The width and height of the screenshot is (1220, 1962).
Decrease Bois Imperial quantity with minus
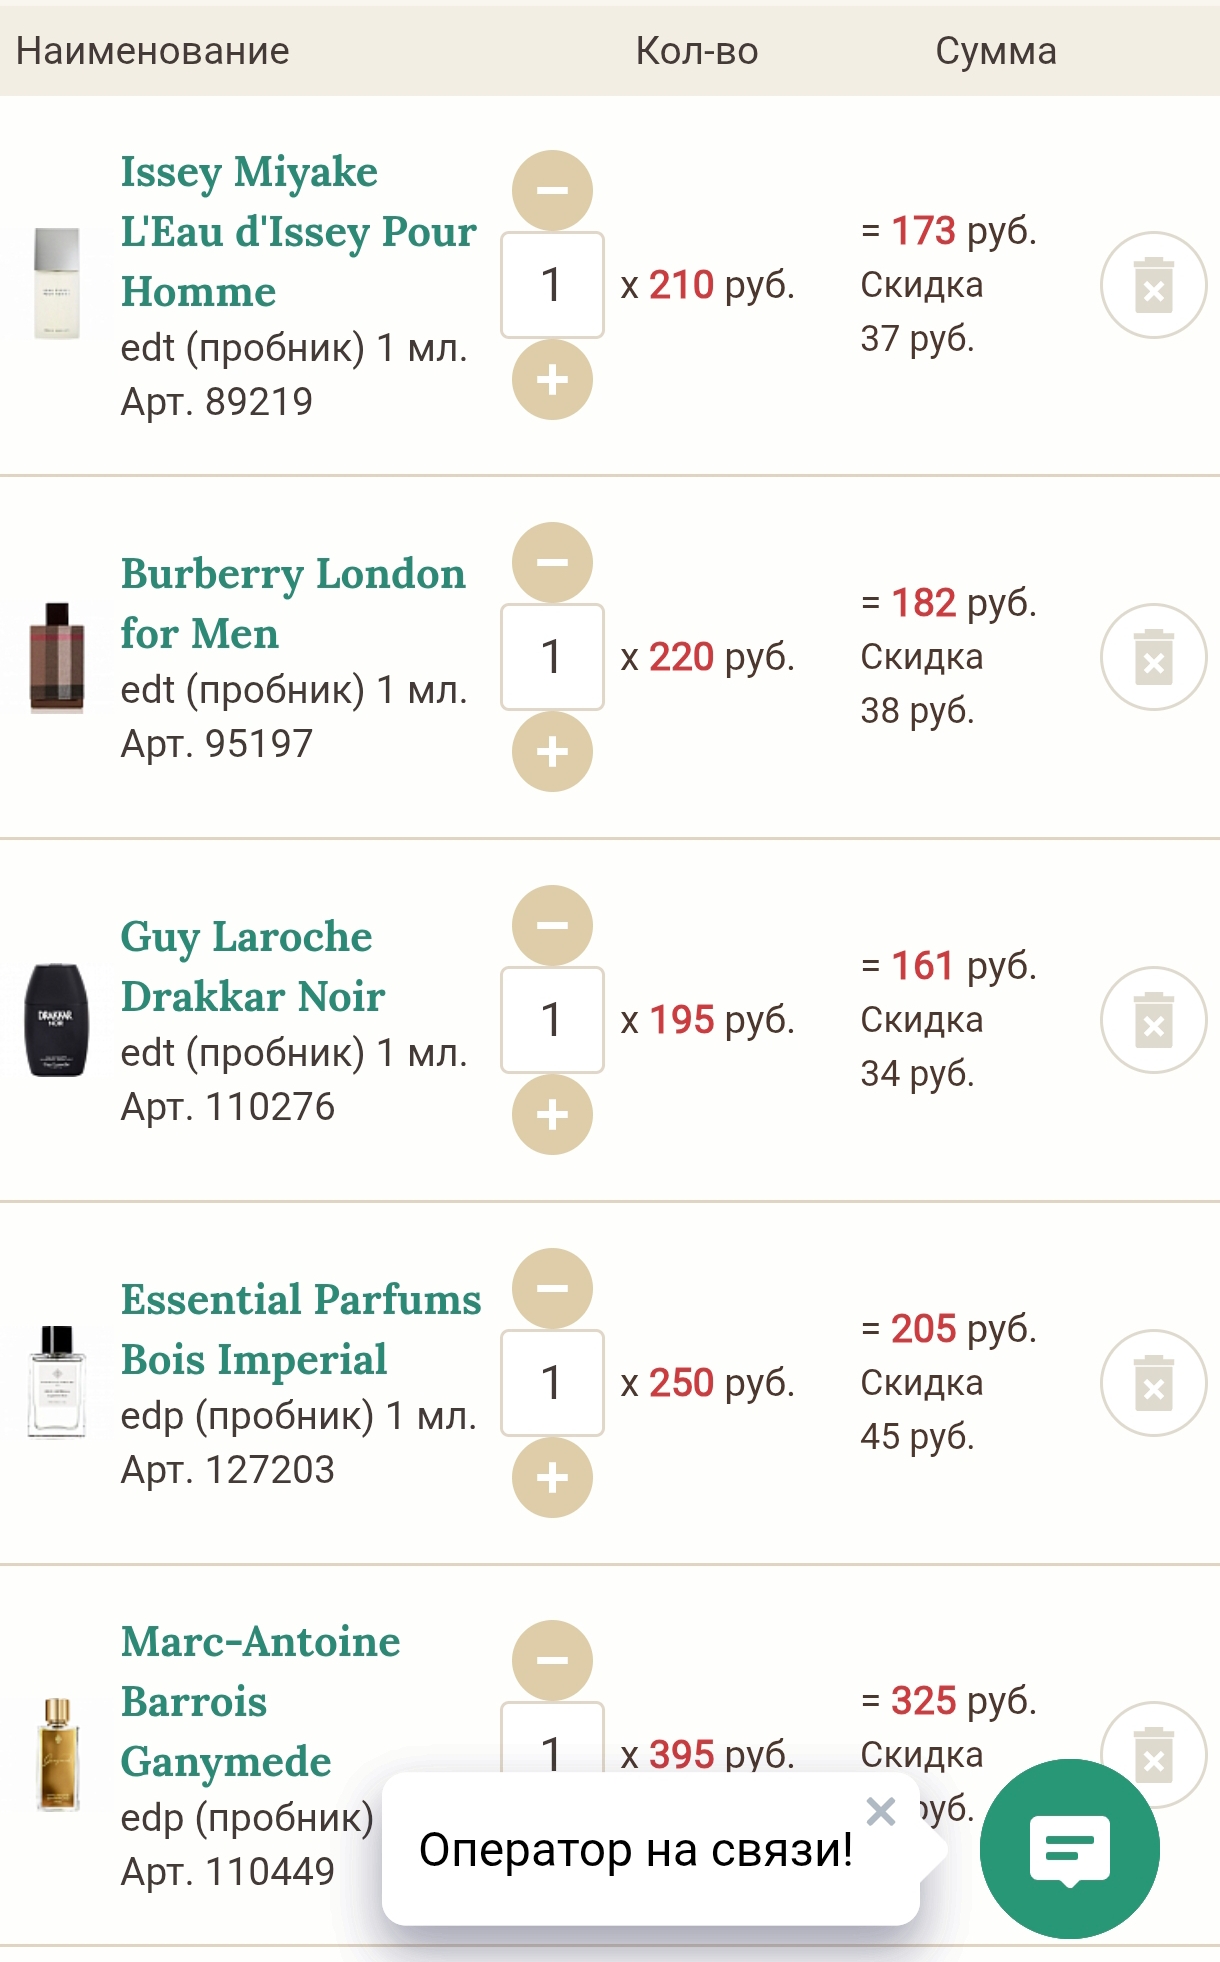click(x=552, y=1288)
